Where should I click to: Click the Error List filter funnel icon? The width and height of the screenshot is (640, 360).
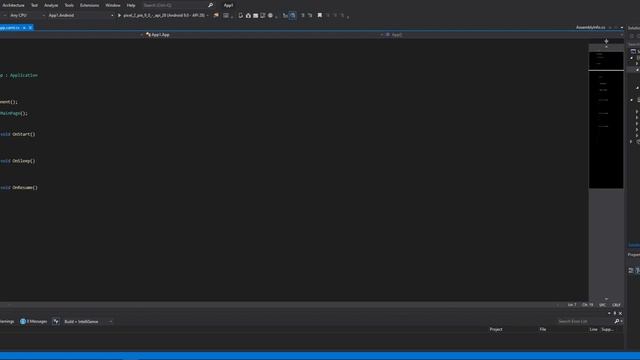tap(56, 322)
